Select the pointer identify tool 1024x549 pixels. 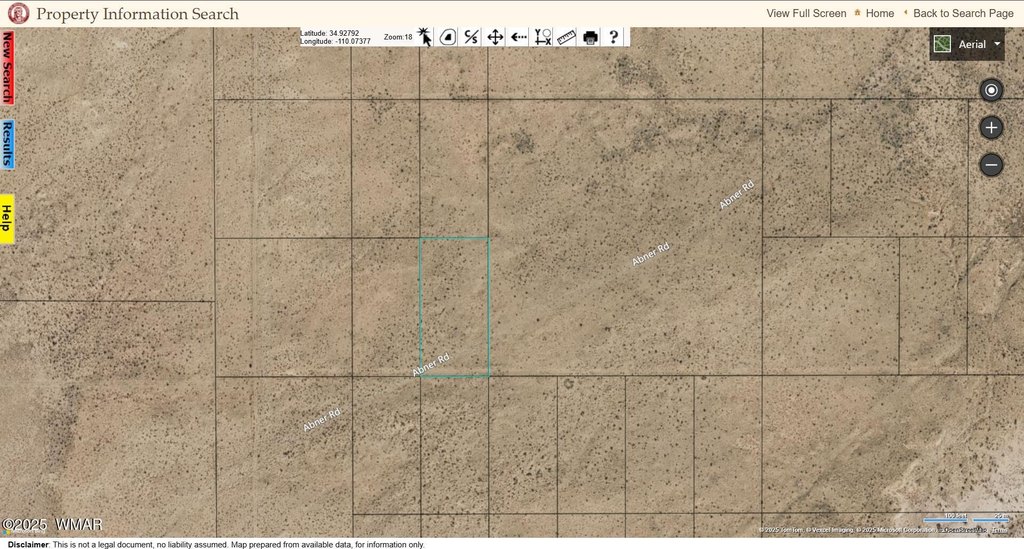(425, 37)
